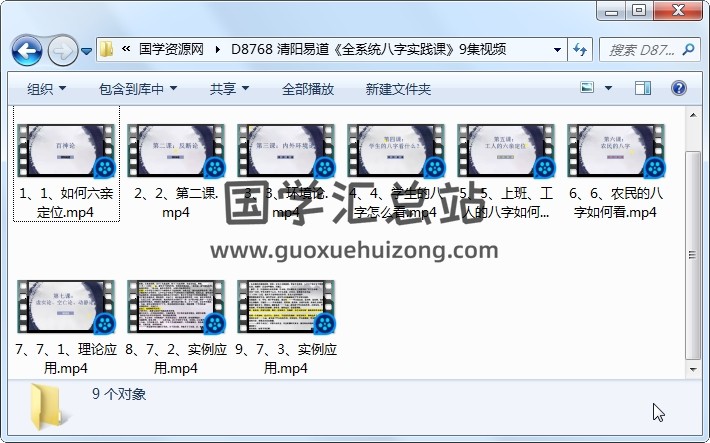Maximize the Explorer window
Viewport: 710px width, 443px height.
pyautogui.click(x=639, y=10)
